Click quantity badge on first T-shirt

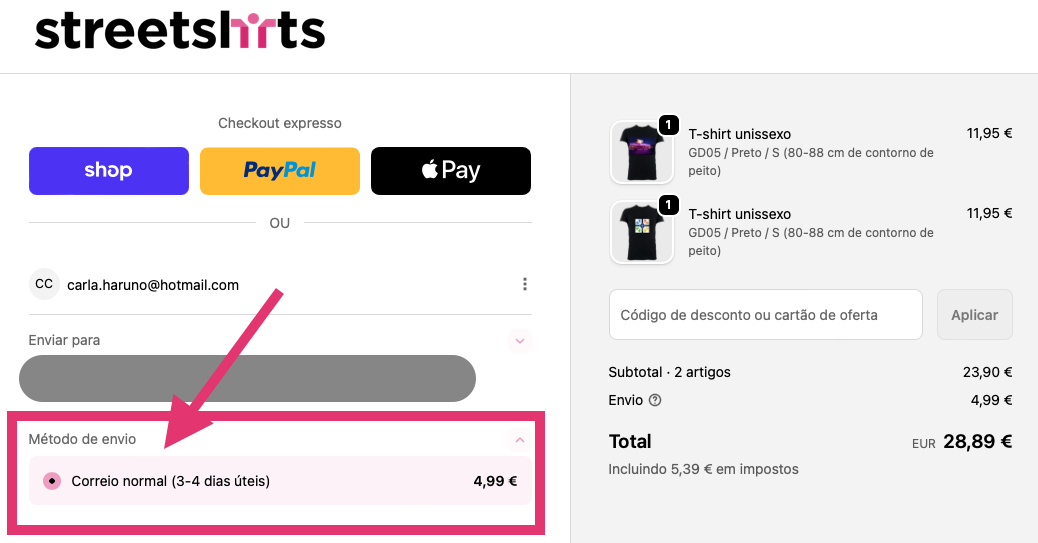point(669,126)
